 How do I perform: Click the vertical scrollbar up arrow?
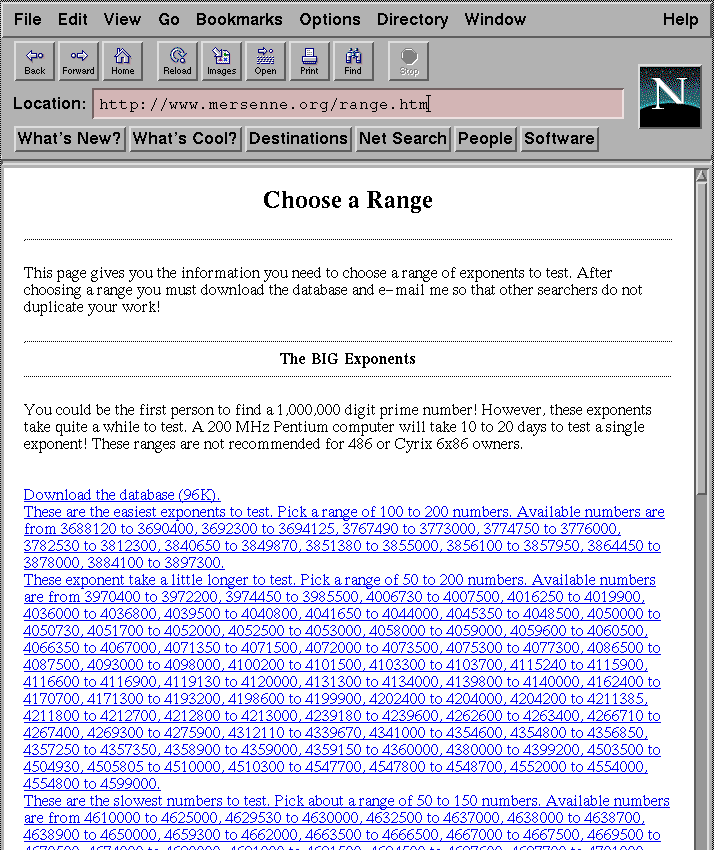coord(703,177)
